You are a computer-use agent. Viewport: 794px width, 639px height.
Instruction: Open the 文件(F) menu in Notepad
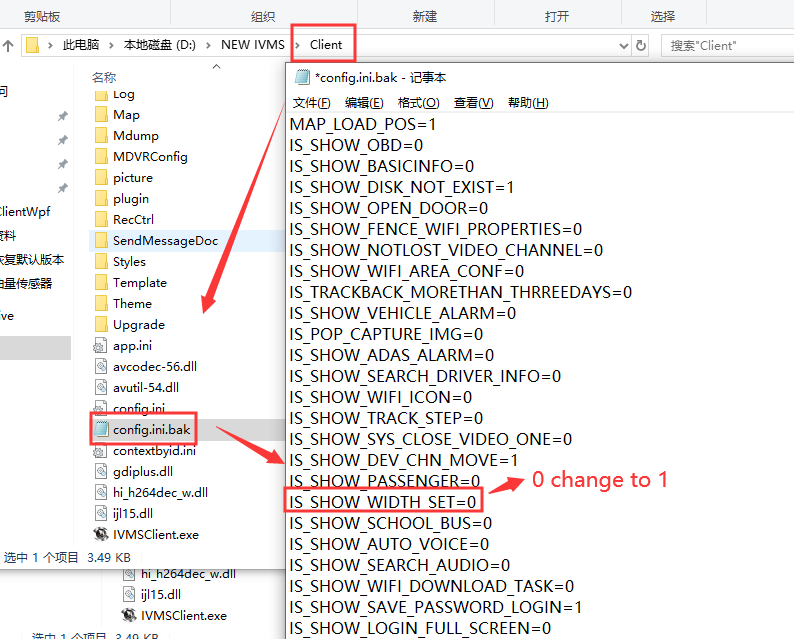(x=311, y=103)
